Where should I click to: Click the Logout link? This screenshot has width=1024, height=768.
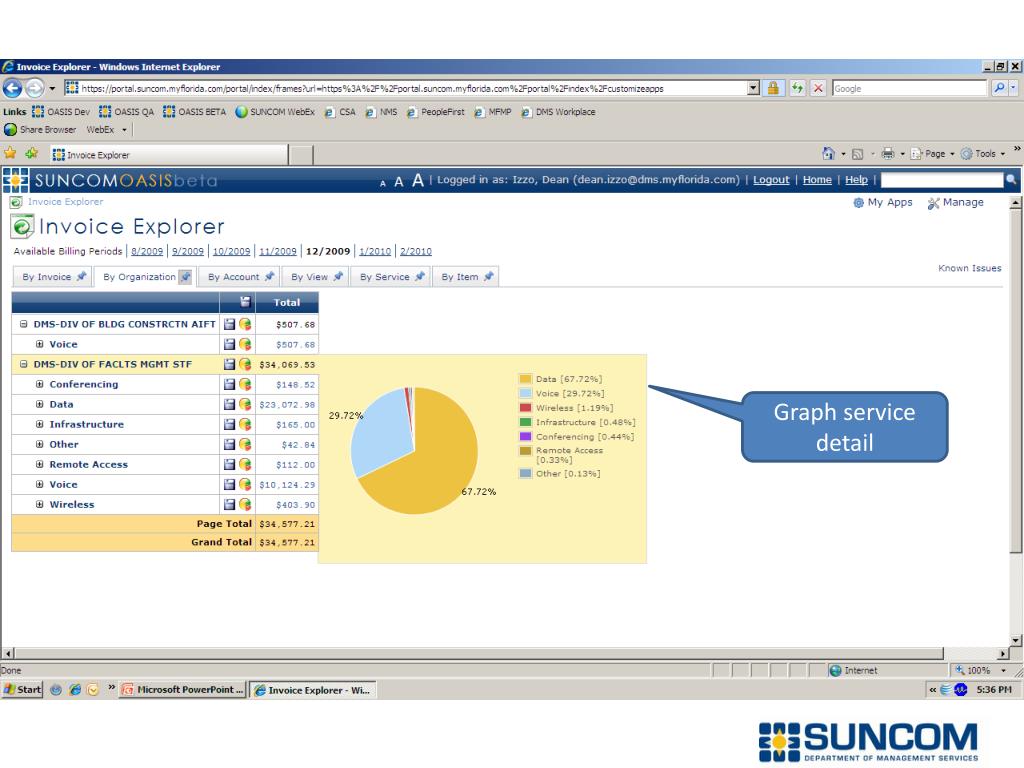(x=771, y=180)
